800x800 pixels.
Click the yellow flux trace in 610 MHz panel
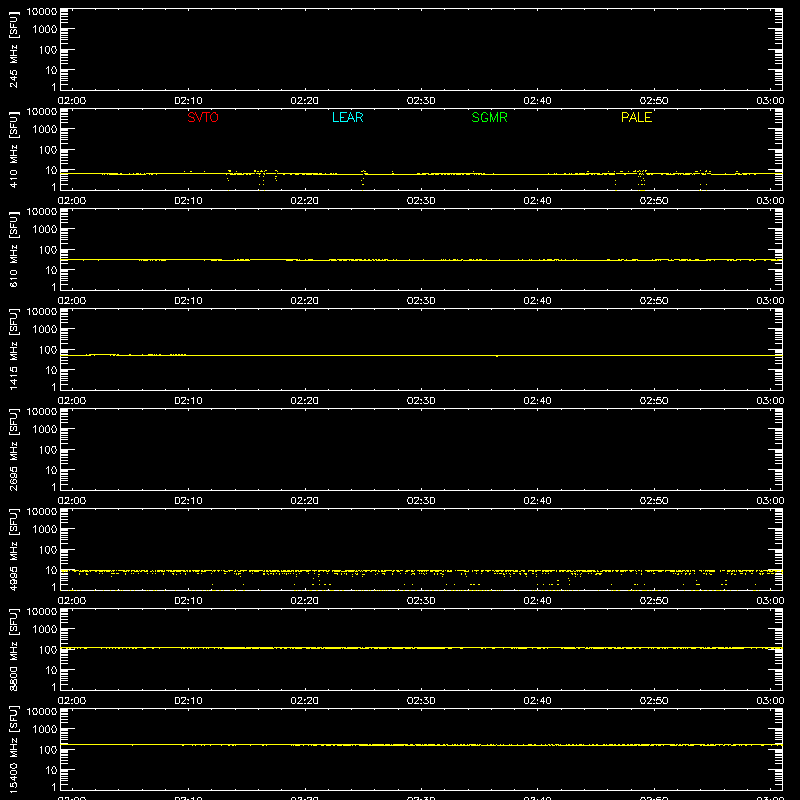[421, 260]
